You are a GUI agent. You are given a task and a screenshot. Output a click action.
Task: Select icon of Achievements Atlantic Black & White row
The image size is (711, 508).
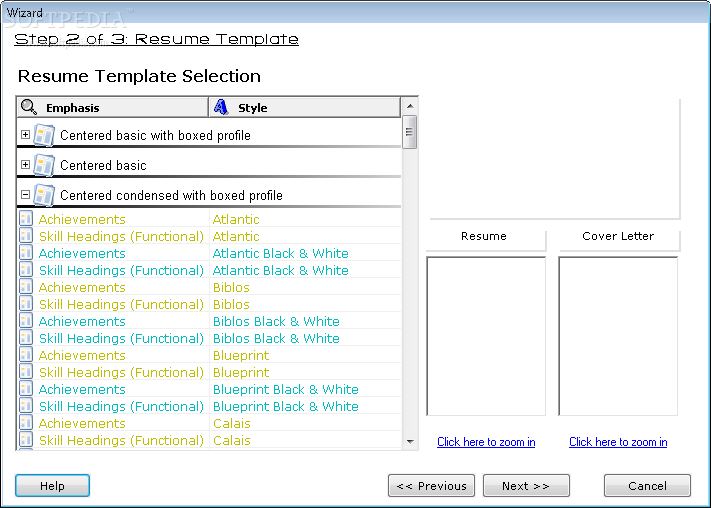pyautogui.click(x=26, y=253)
